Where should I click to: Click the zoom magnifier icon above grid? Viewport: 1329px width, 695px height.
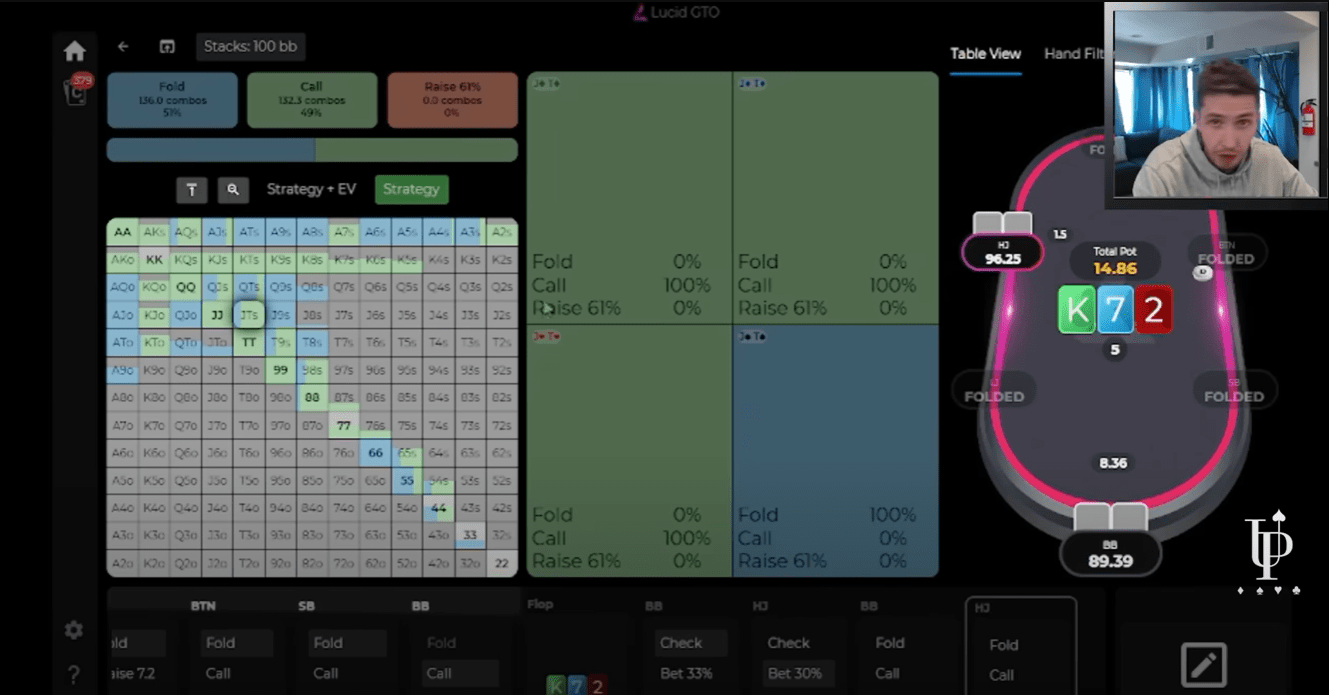click(233, 190)
